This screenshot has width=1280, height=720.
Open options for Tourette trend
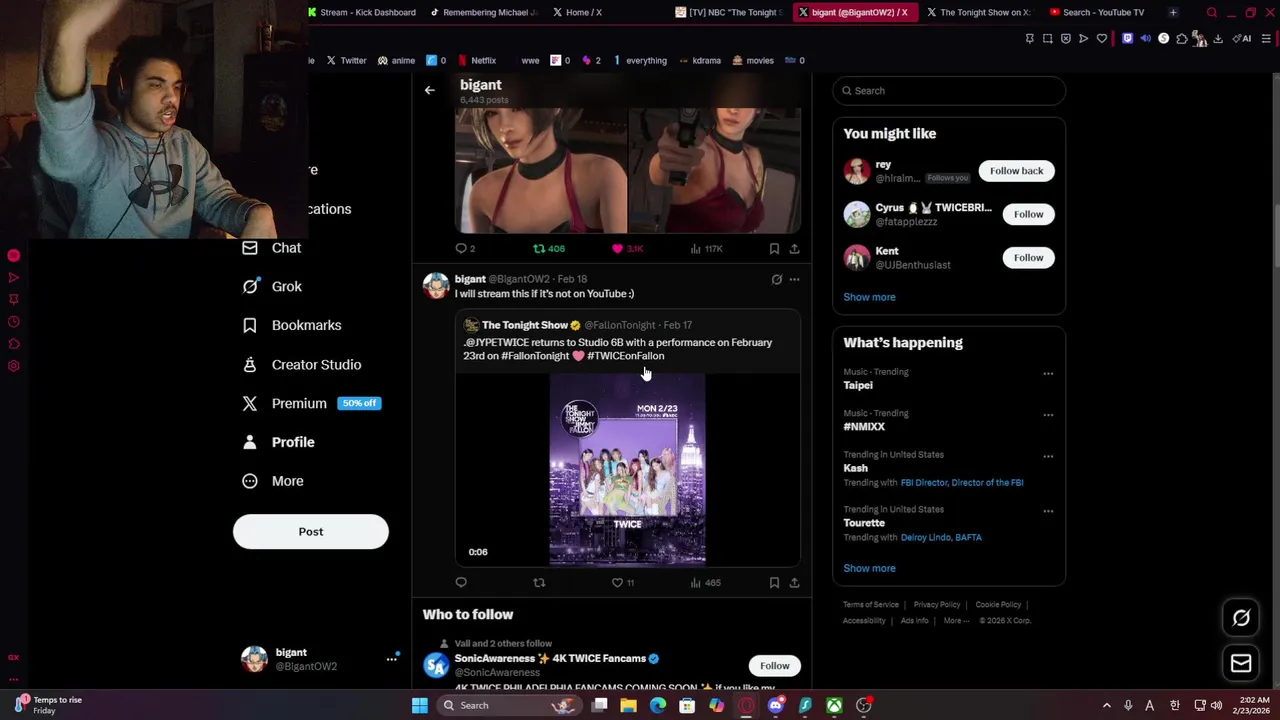click(1048, 511)
